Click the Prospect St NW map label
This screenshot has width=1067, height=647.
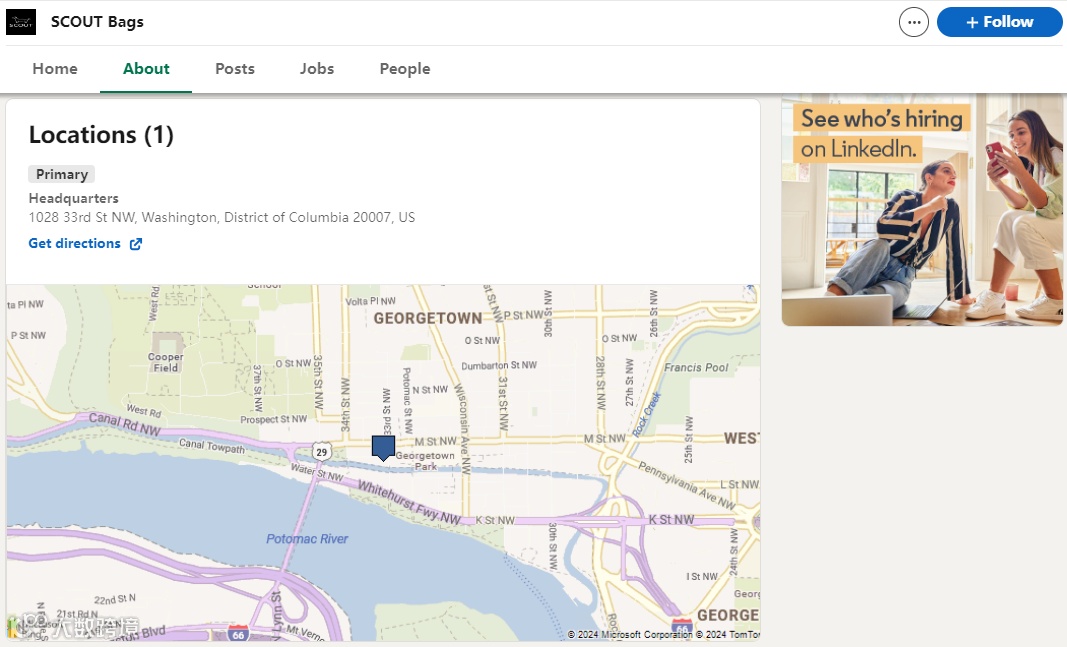coord(274,419)
